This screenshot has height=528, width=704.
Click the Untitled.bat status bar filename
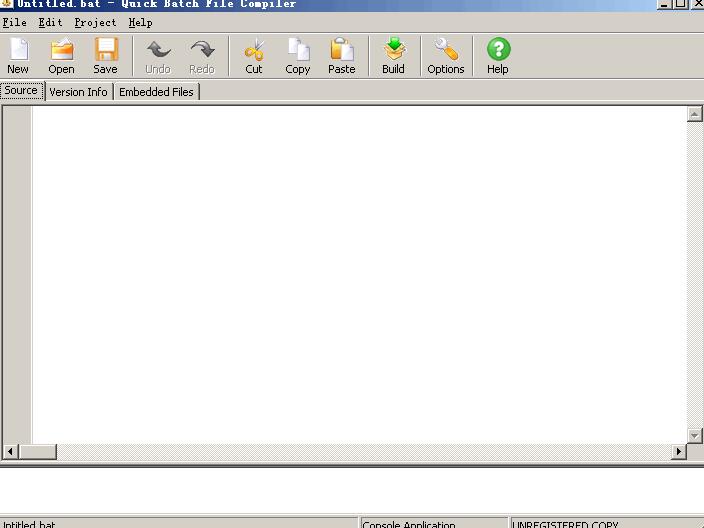(x=29, y=524)
